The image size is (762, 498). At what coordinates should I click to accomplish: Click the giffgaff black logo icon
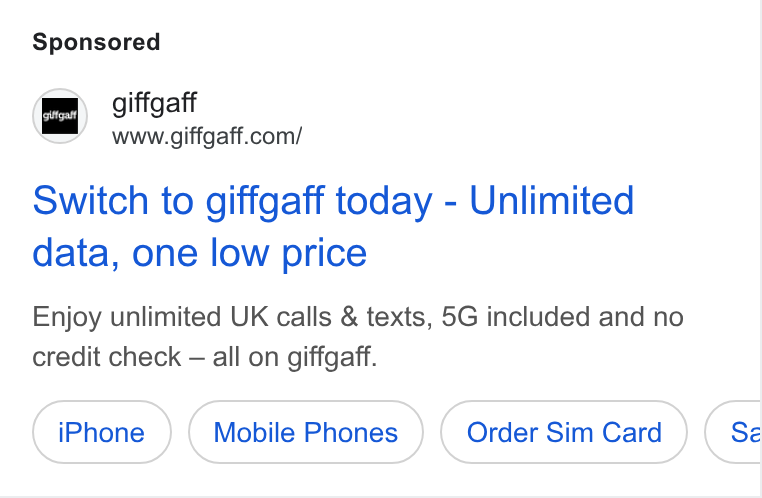point(60,116)
